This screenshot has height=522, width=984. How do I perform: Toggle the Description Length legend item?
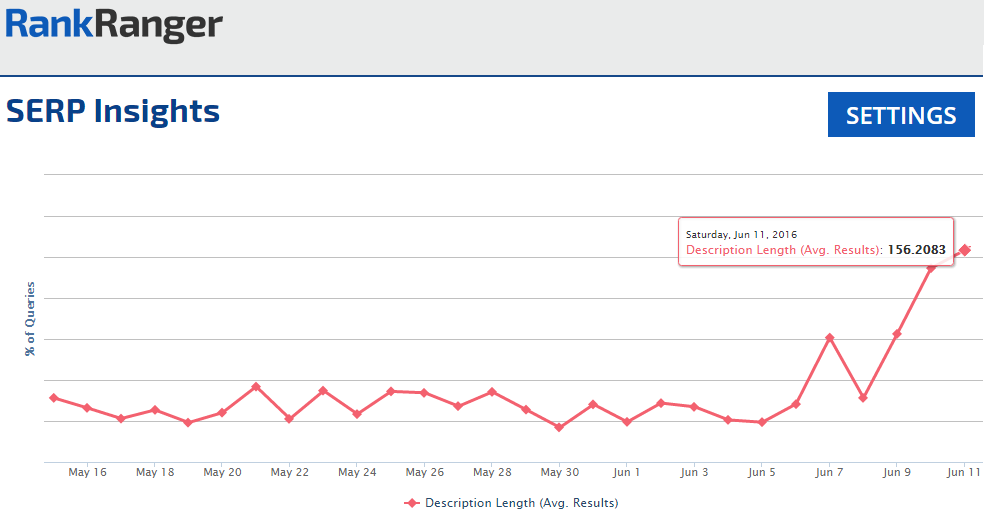[520, 502]
